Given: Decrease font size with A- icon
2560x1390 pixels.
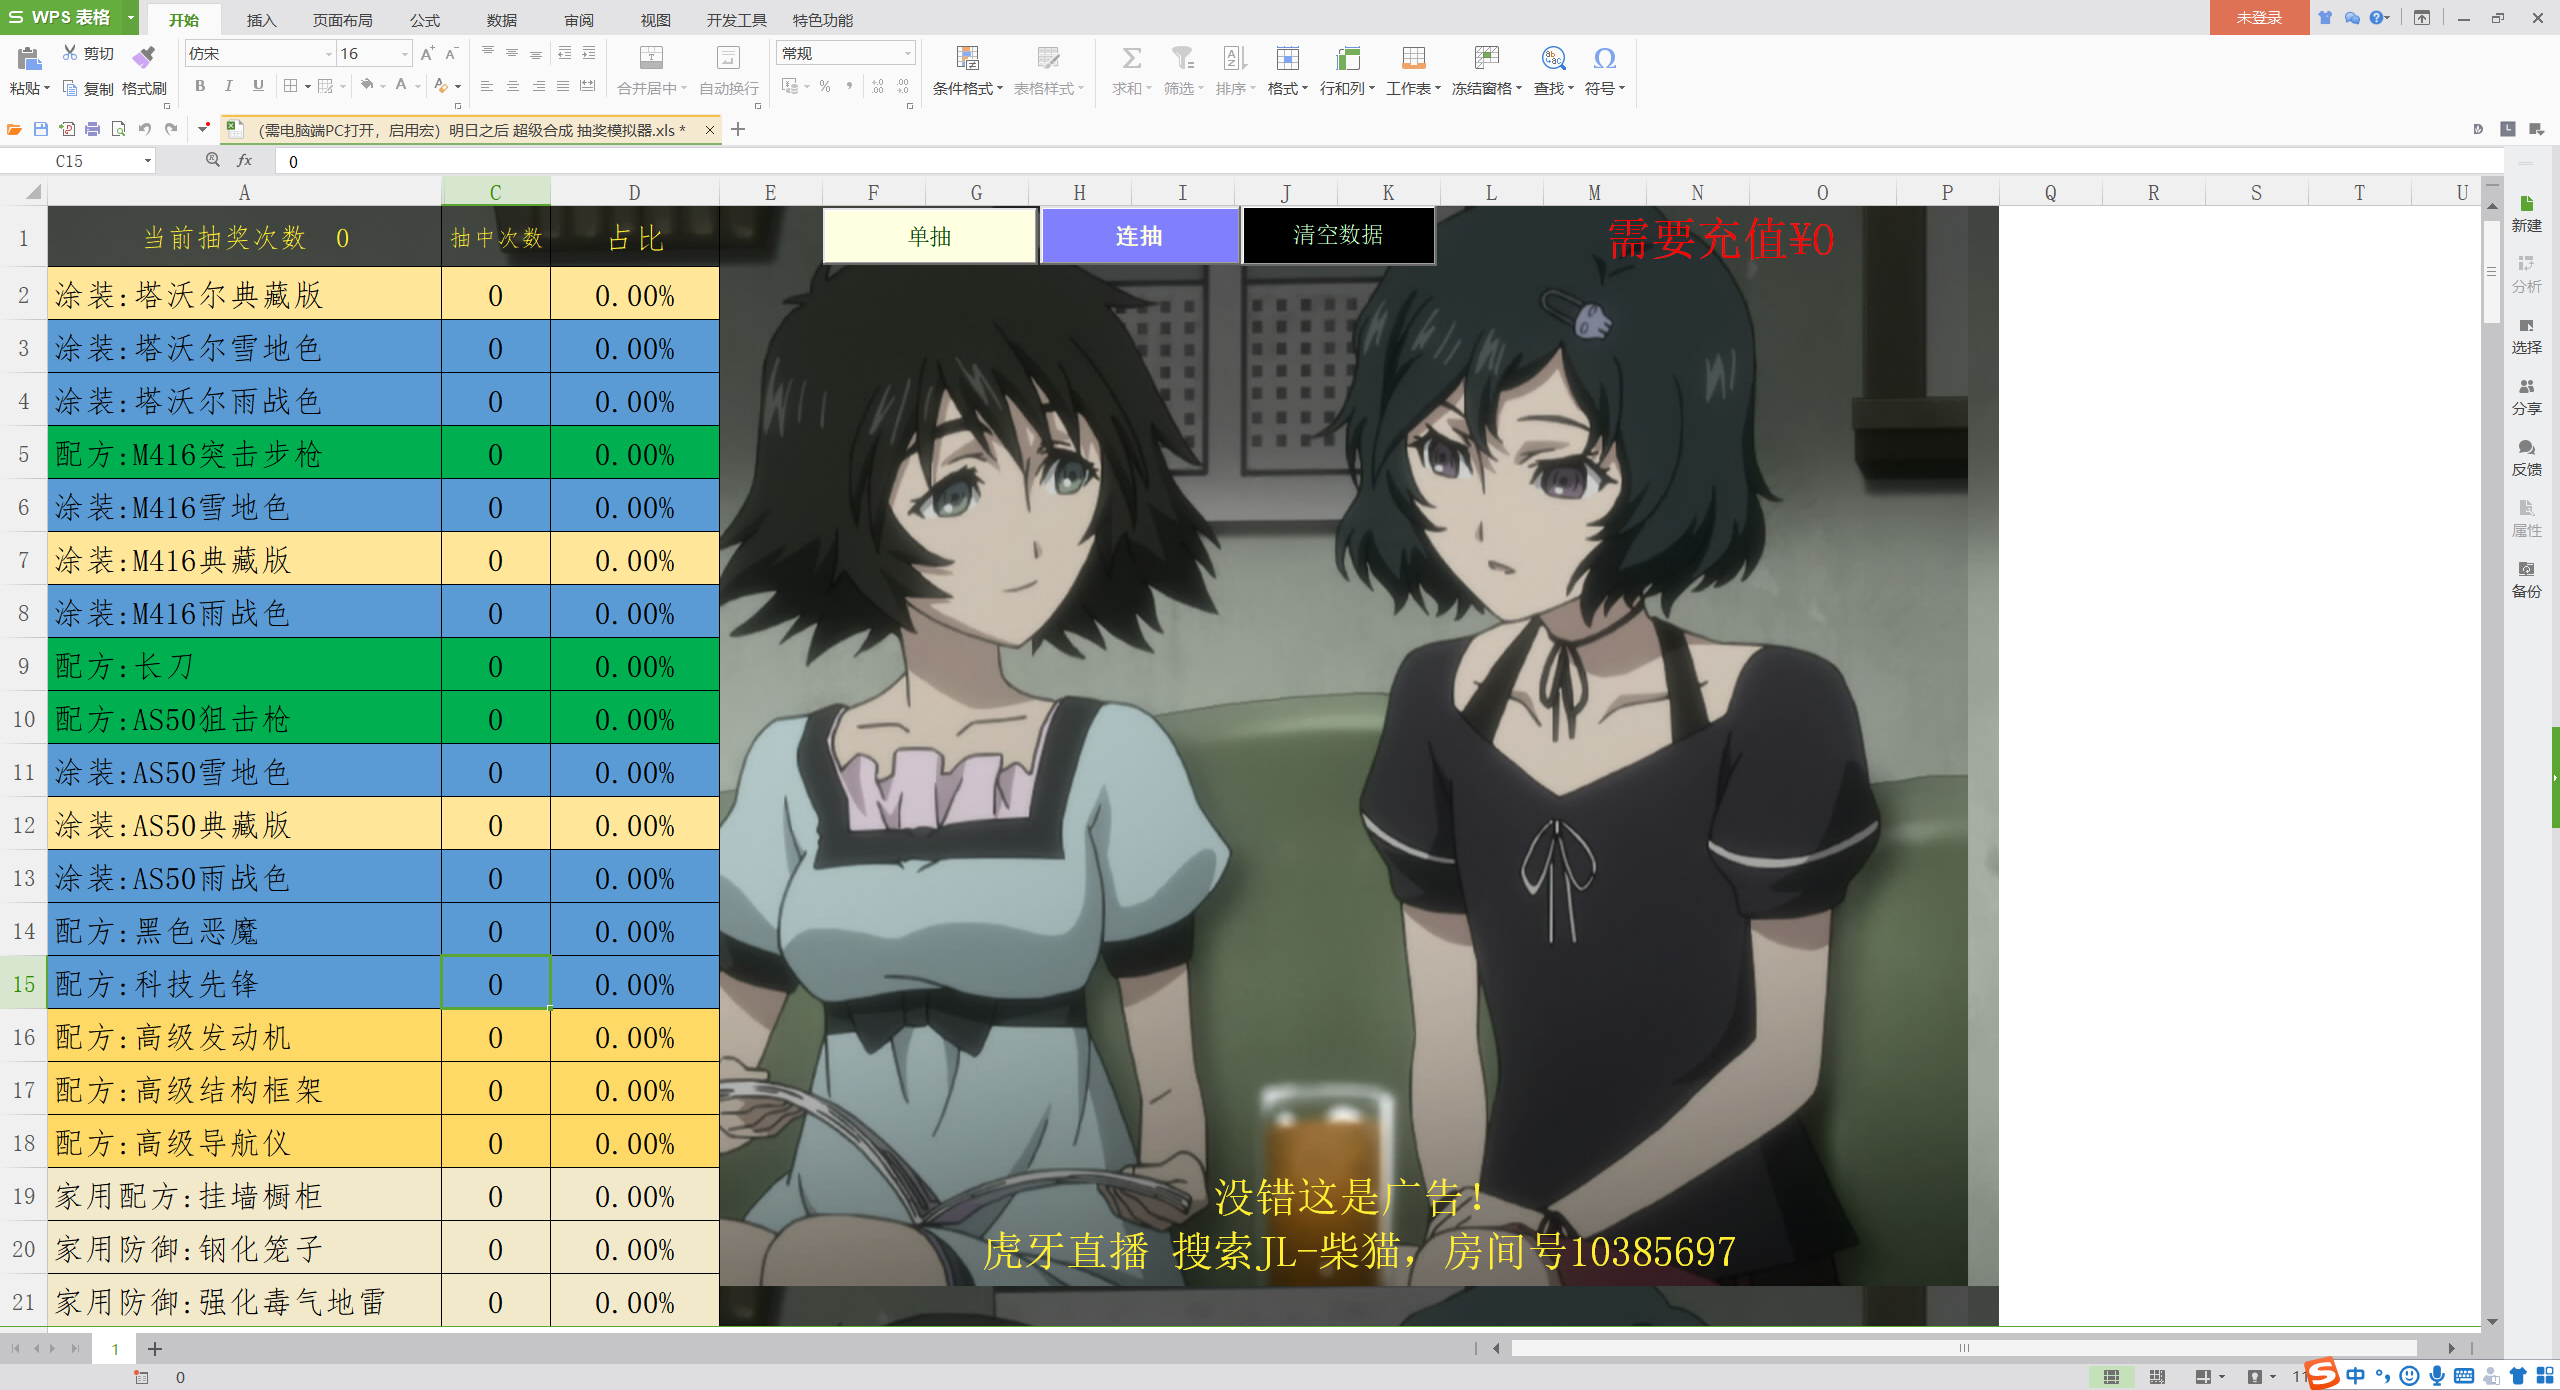Looking at the screenshot, I should pyautogui.click(x=451, y=54).
